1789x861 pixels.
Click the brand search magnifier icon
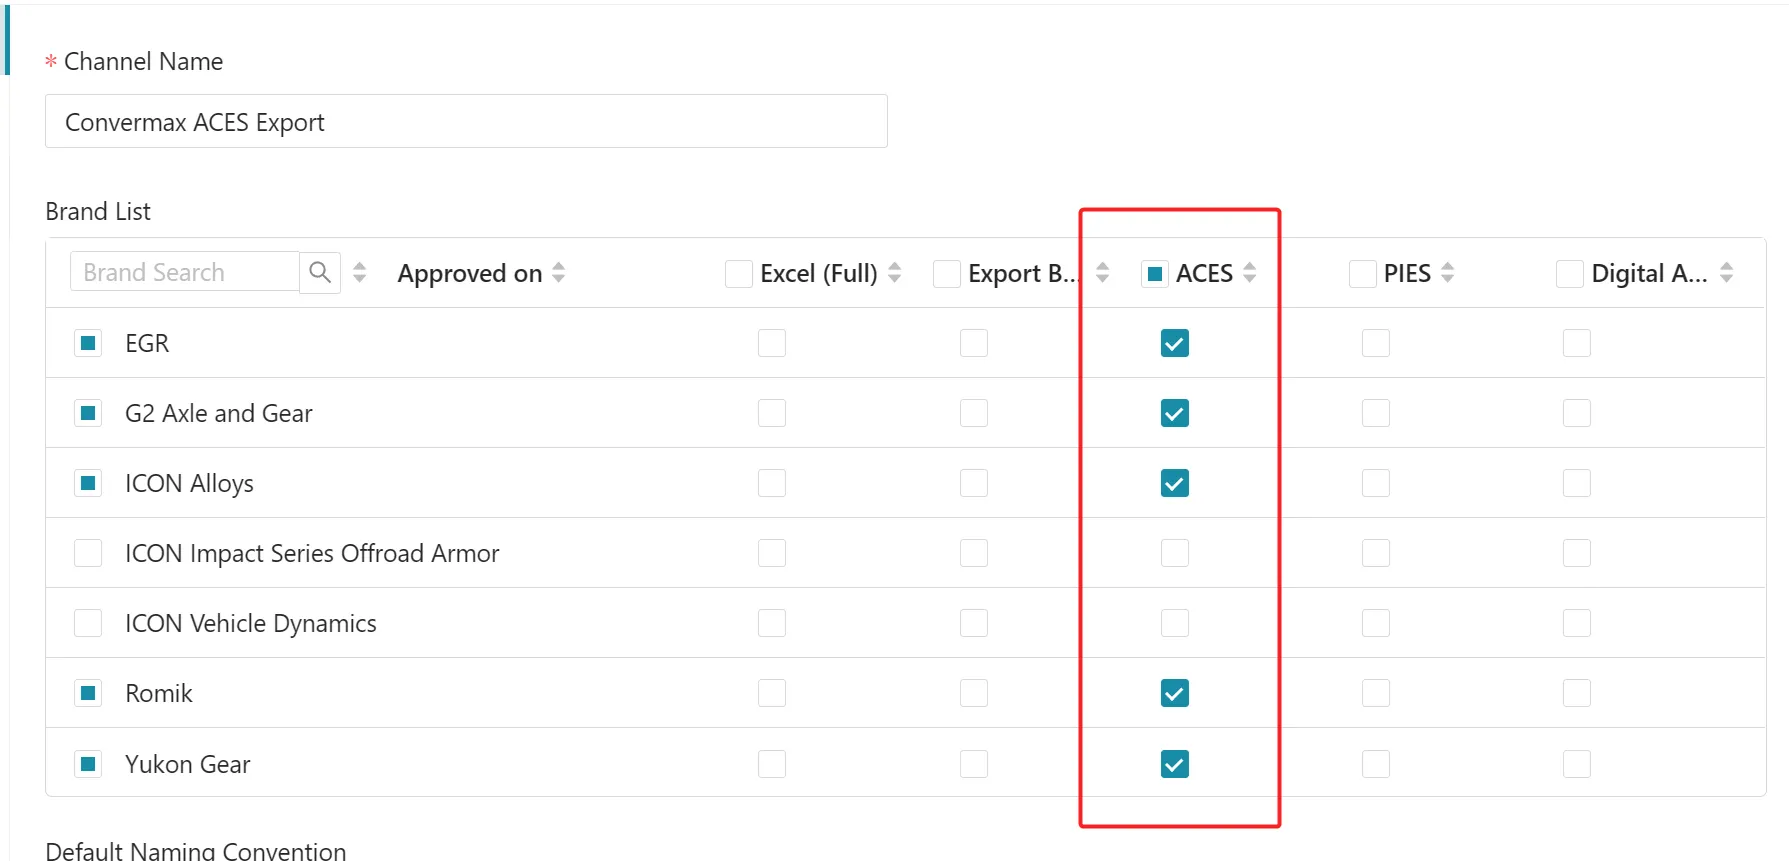[x=320, y=272]
